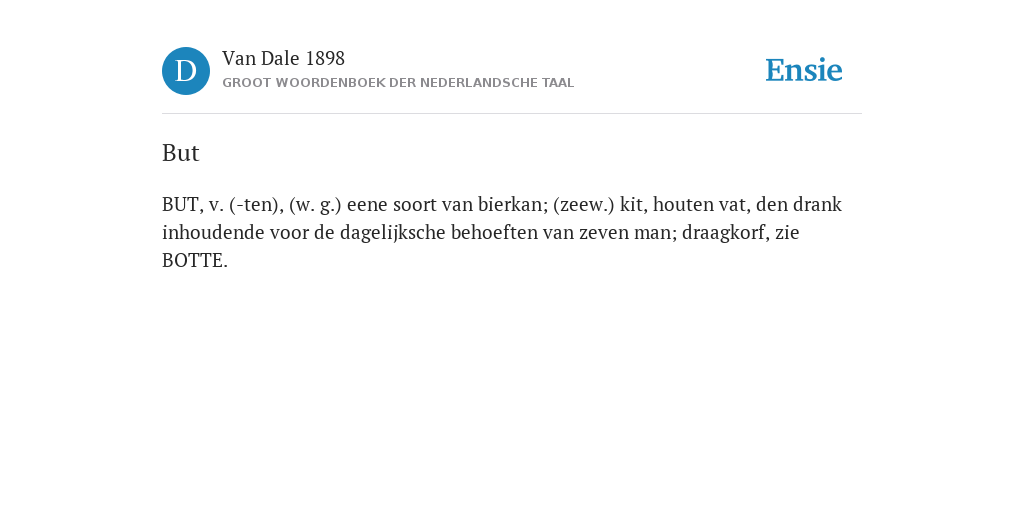
Task: Click the (w. g.) abbreviation
Action: 315,205
